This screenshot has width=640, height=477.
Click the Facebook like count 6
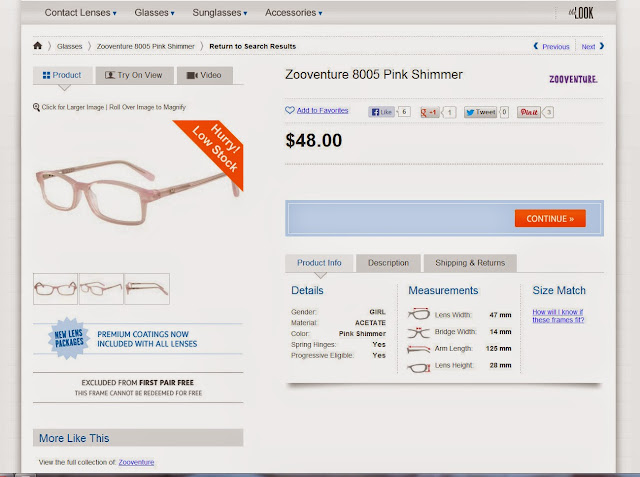click(404, 112)
